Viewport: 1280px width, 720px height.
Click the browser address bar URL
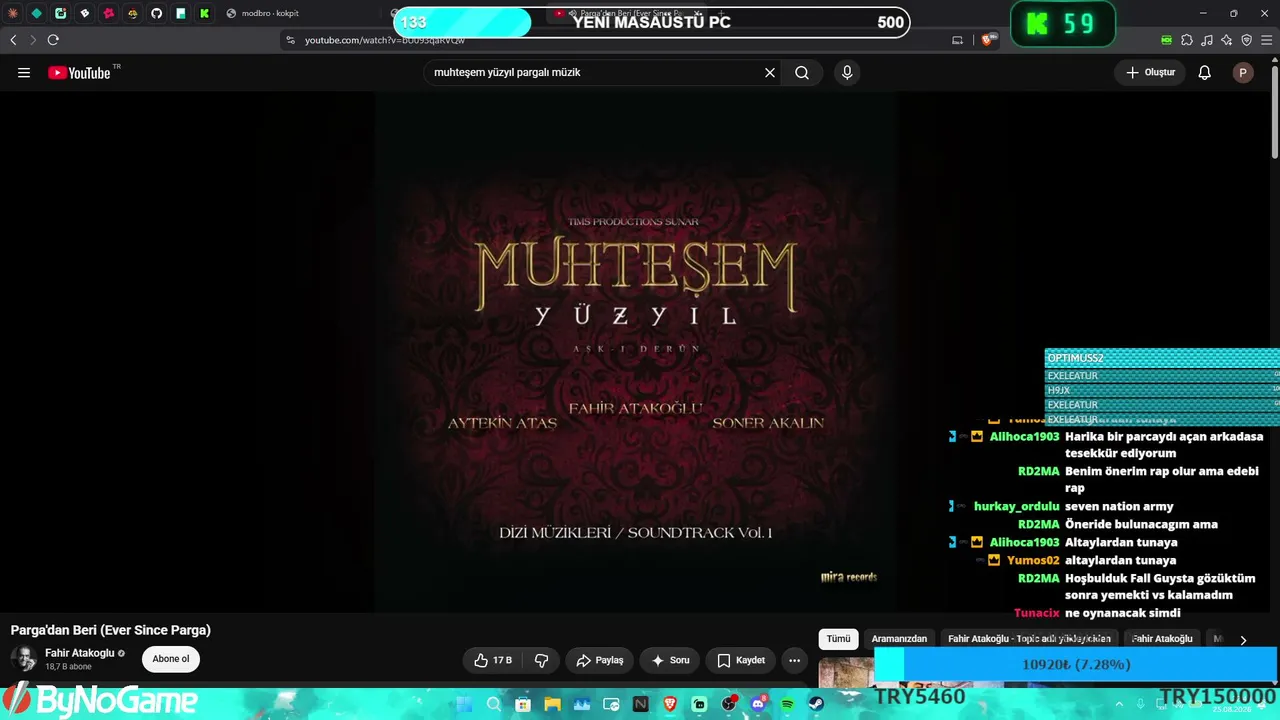385,40
